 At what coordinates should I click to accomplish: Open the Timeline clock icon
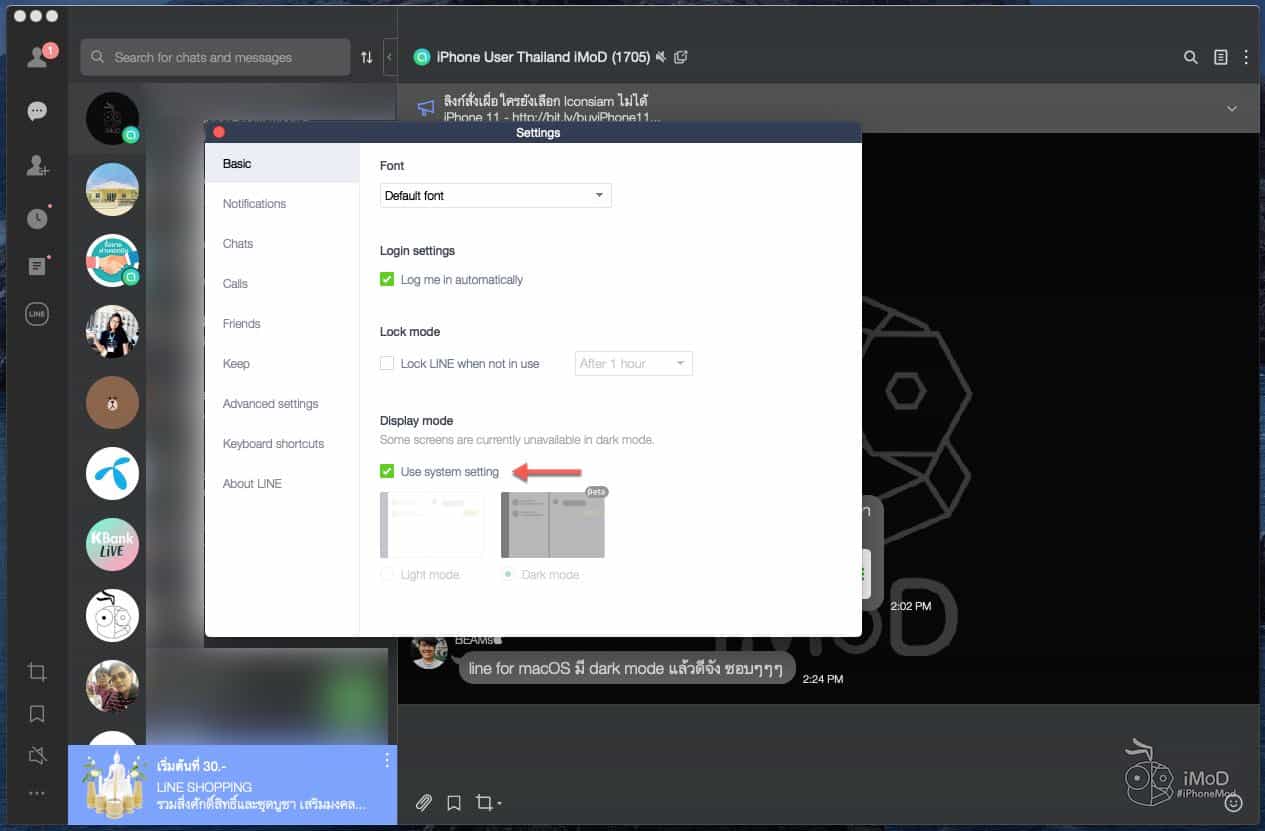pos(37,218)
